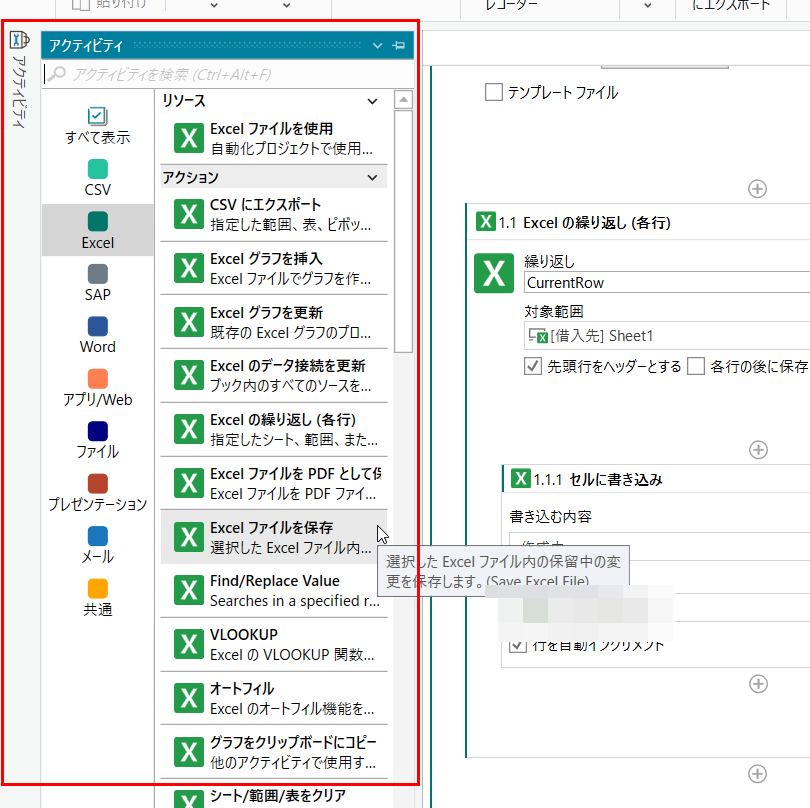Click the [借入先] Sheet1 range field
This screenshot has width=810, height=808.
[x=667, y=336]
